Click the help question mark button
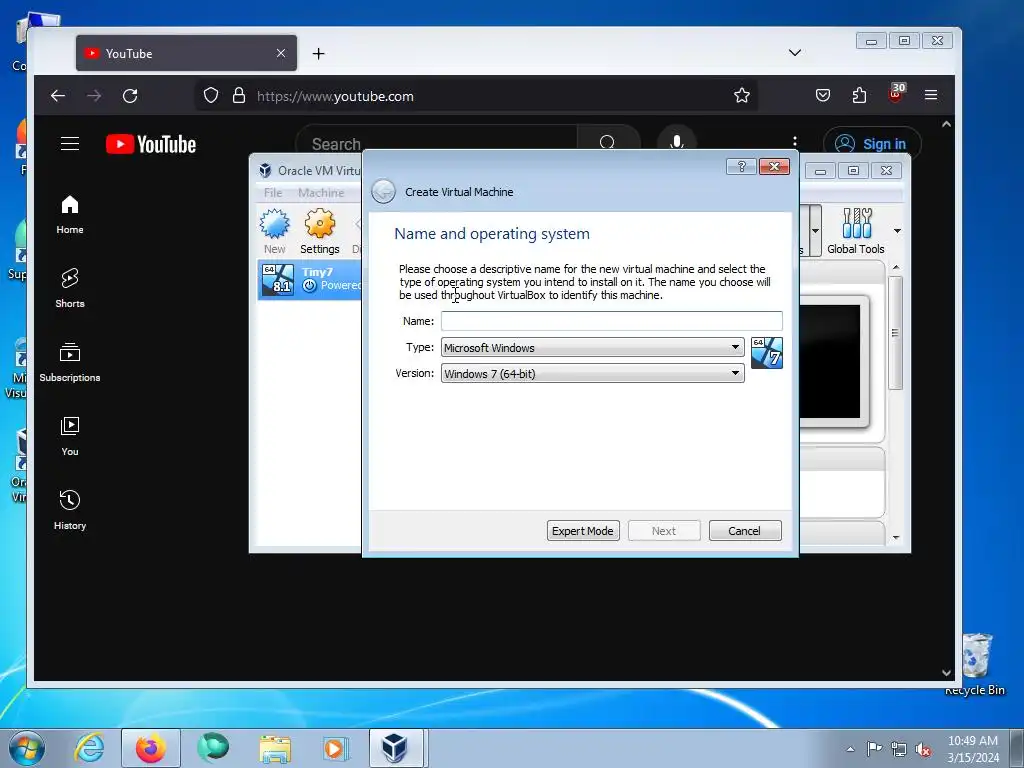Viewport: 1024px width, 768px height. pos(741,167)
